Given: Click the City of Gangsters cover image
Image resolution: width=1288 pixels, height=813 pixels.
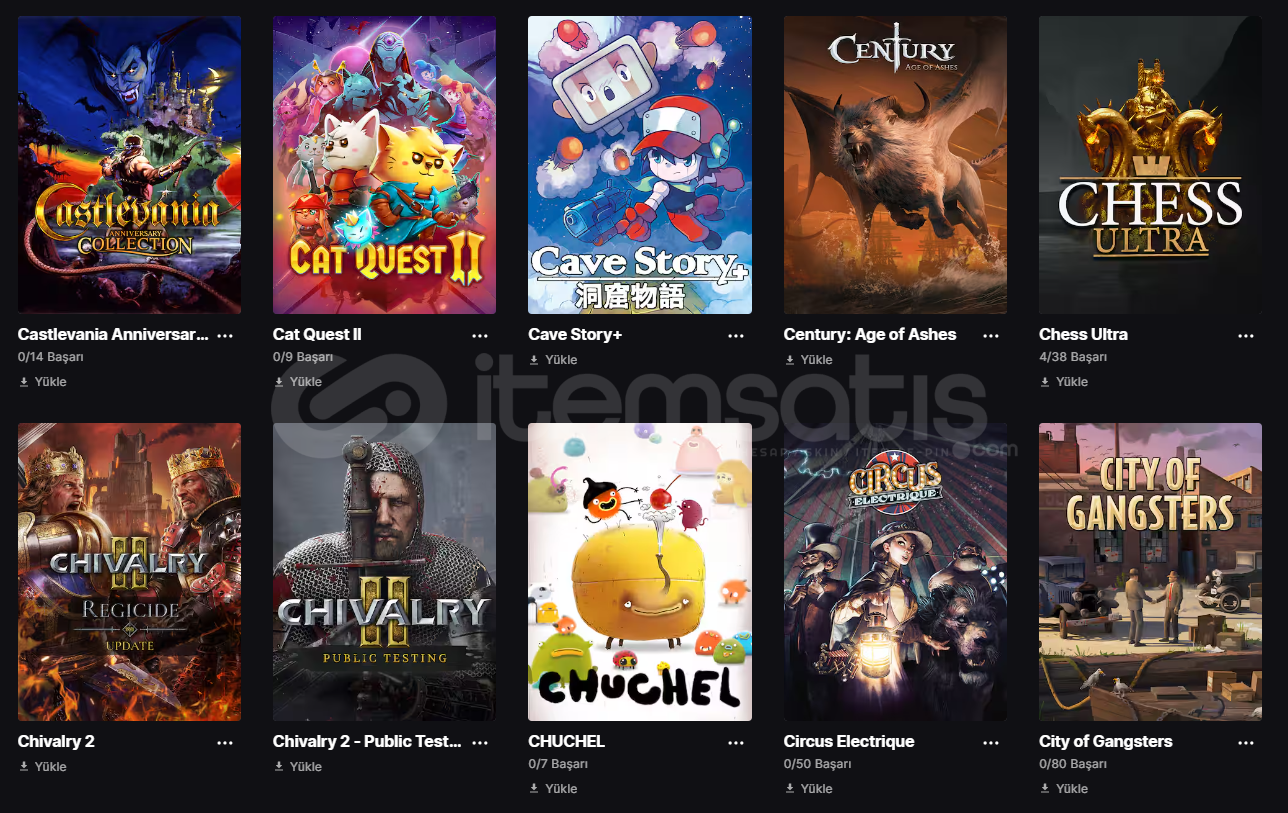Looking at the screenshot, I should tap(1150, 572).
